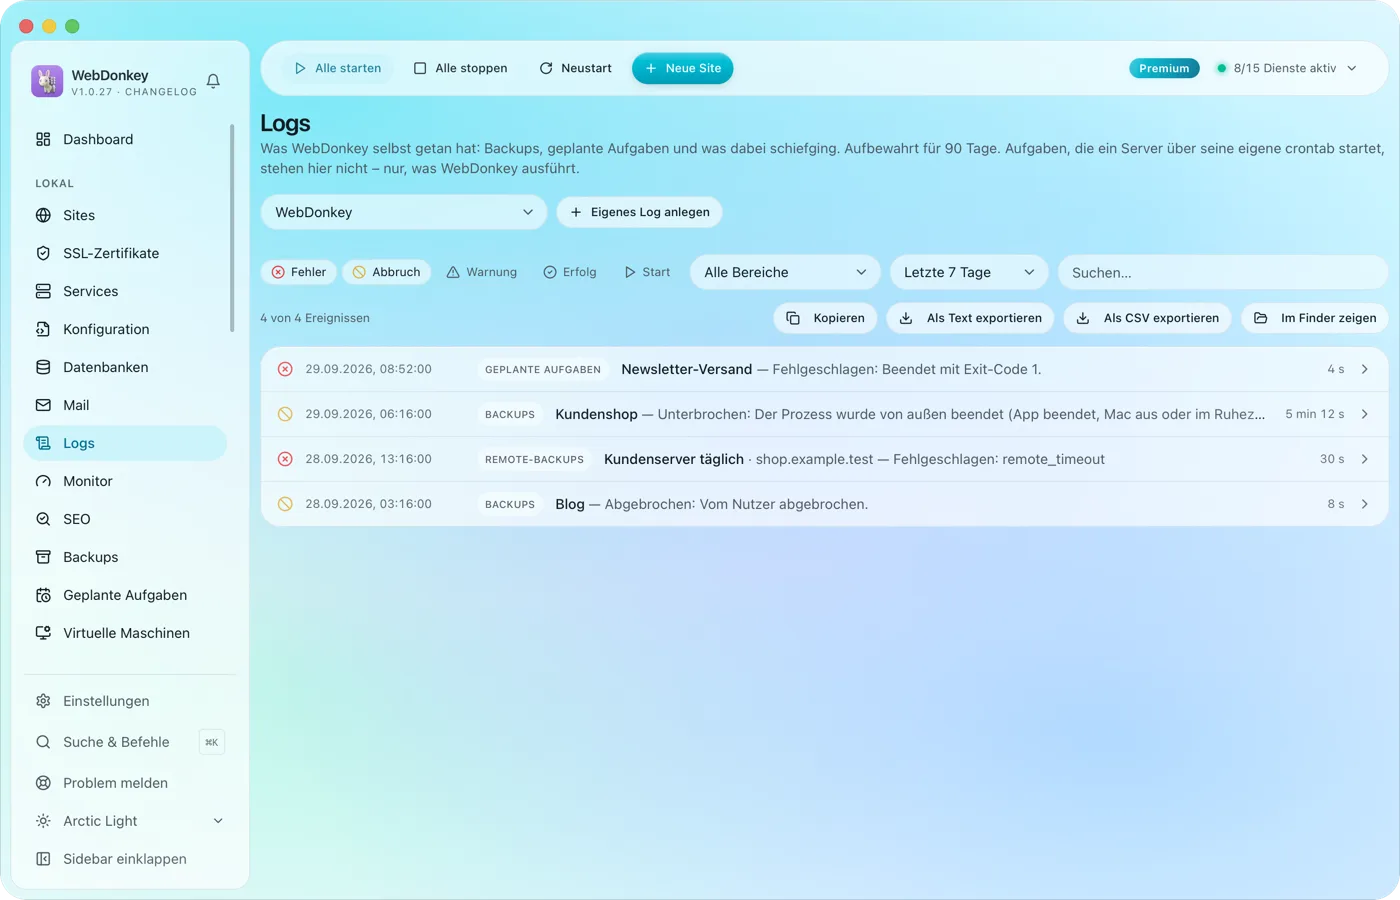Open Monitor section
The image size is (1400, 900).
pos(125,481)
